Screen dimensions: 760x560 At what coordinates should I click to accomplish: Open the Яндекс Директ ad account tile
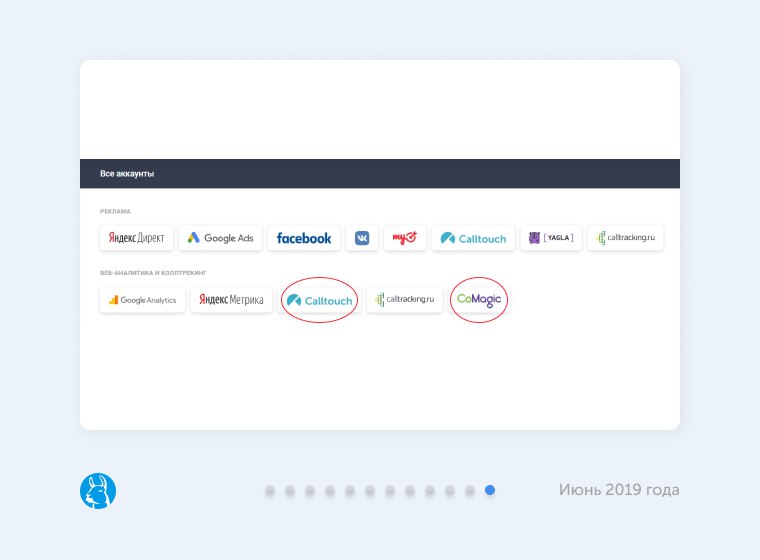pyautogui.click(x=136, y=238)
